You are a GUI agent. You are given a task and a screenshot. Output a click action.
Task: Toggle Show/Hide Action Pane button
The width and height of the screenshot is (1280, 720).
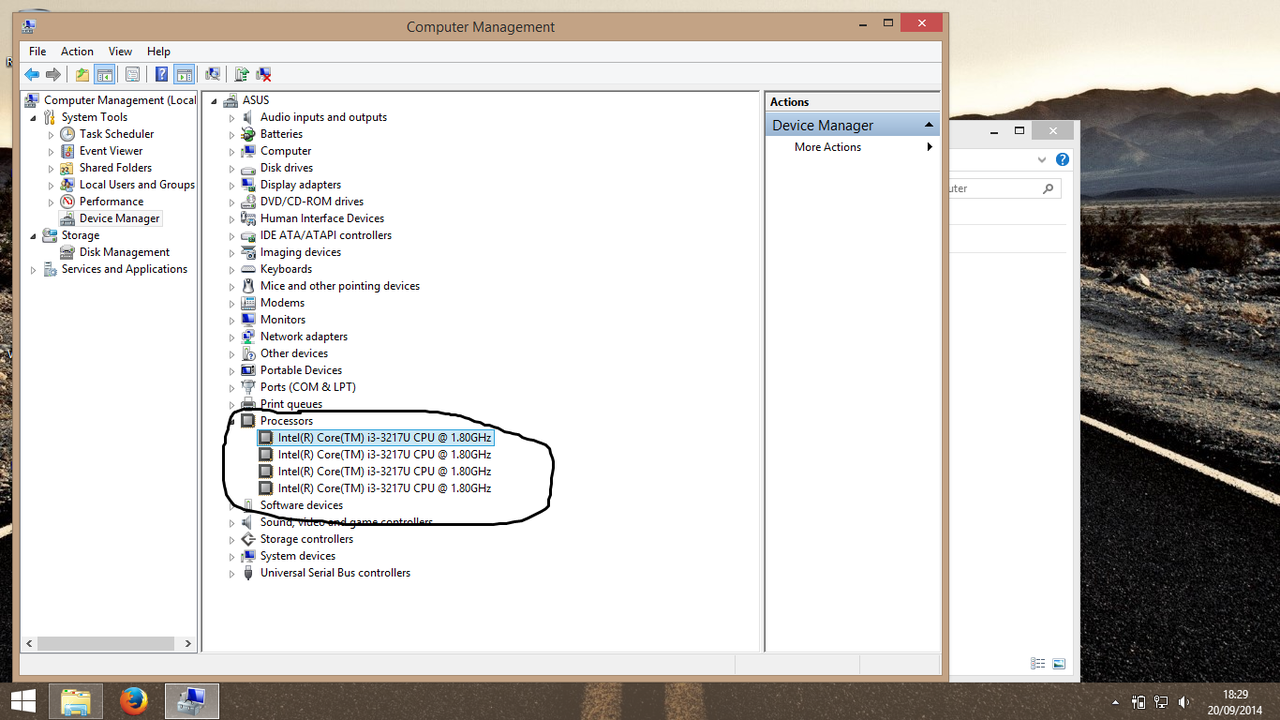click(x=183, y=74)
